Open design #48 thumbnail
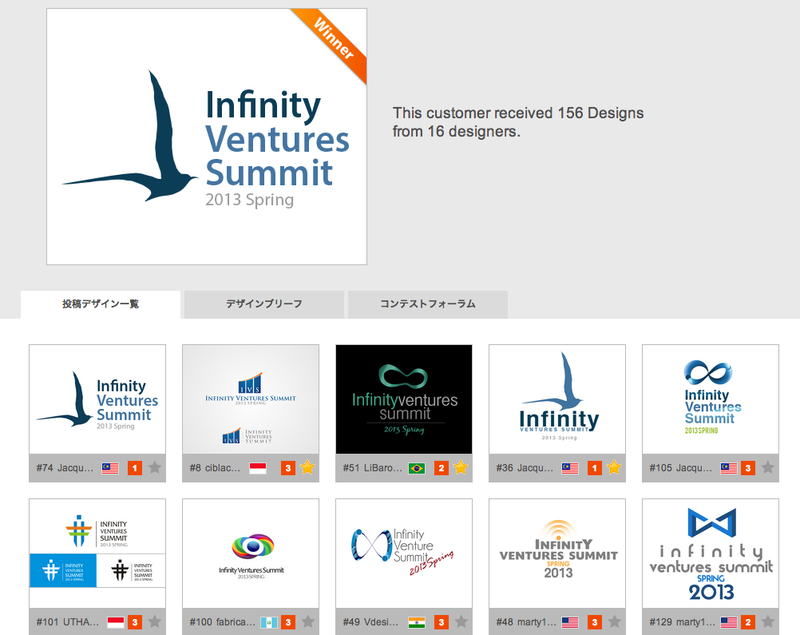 point(557,553)
